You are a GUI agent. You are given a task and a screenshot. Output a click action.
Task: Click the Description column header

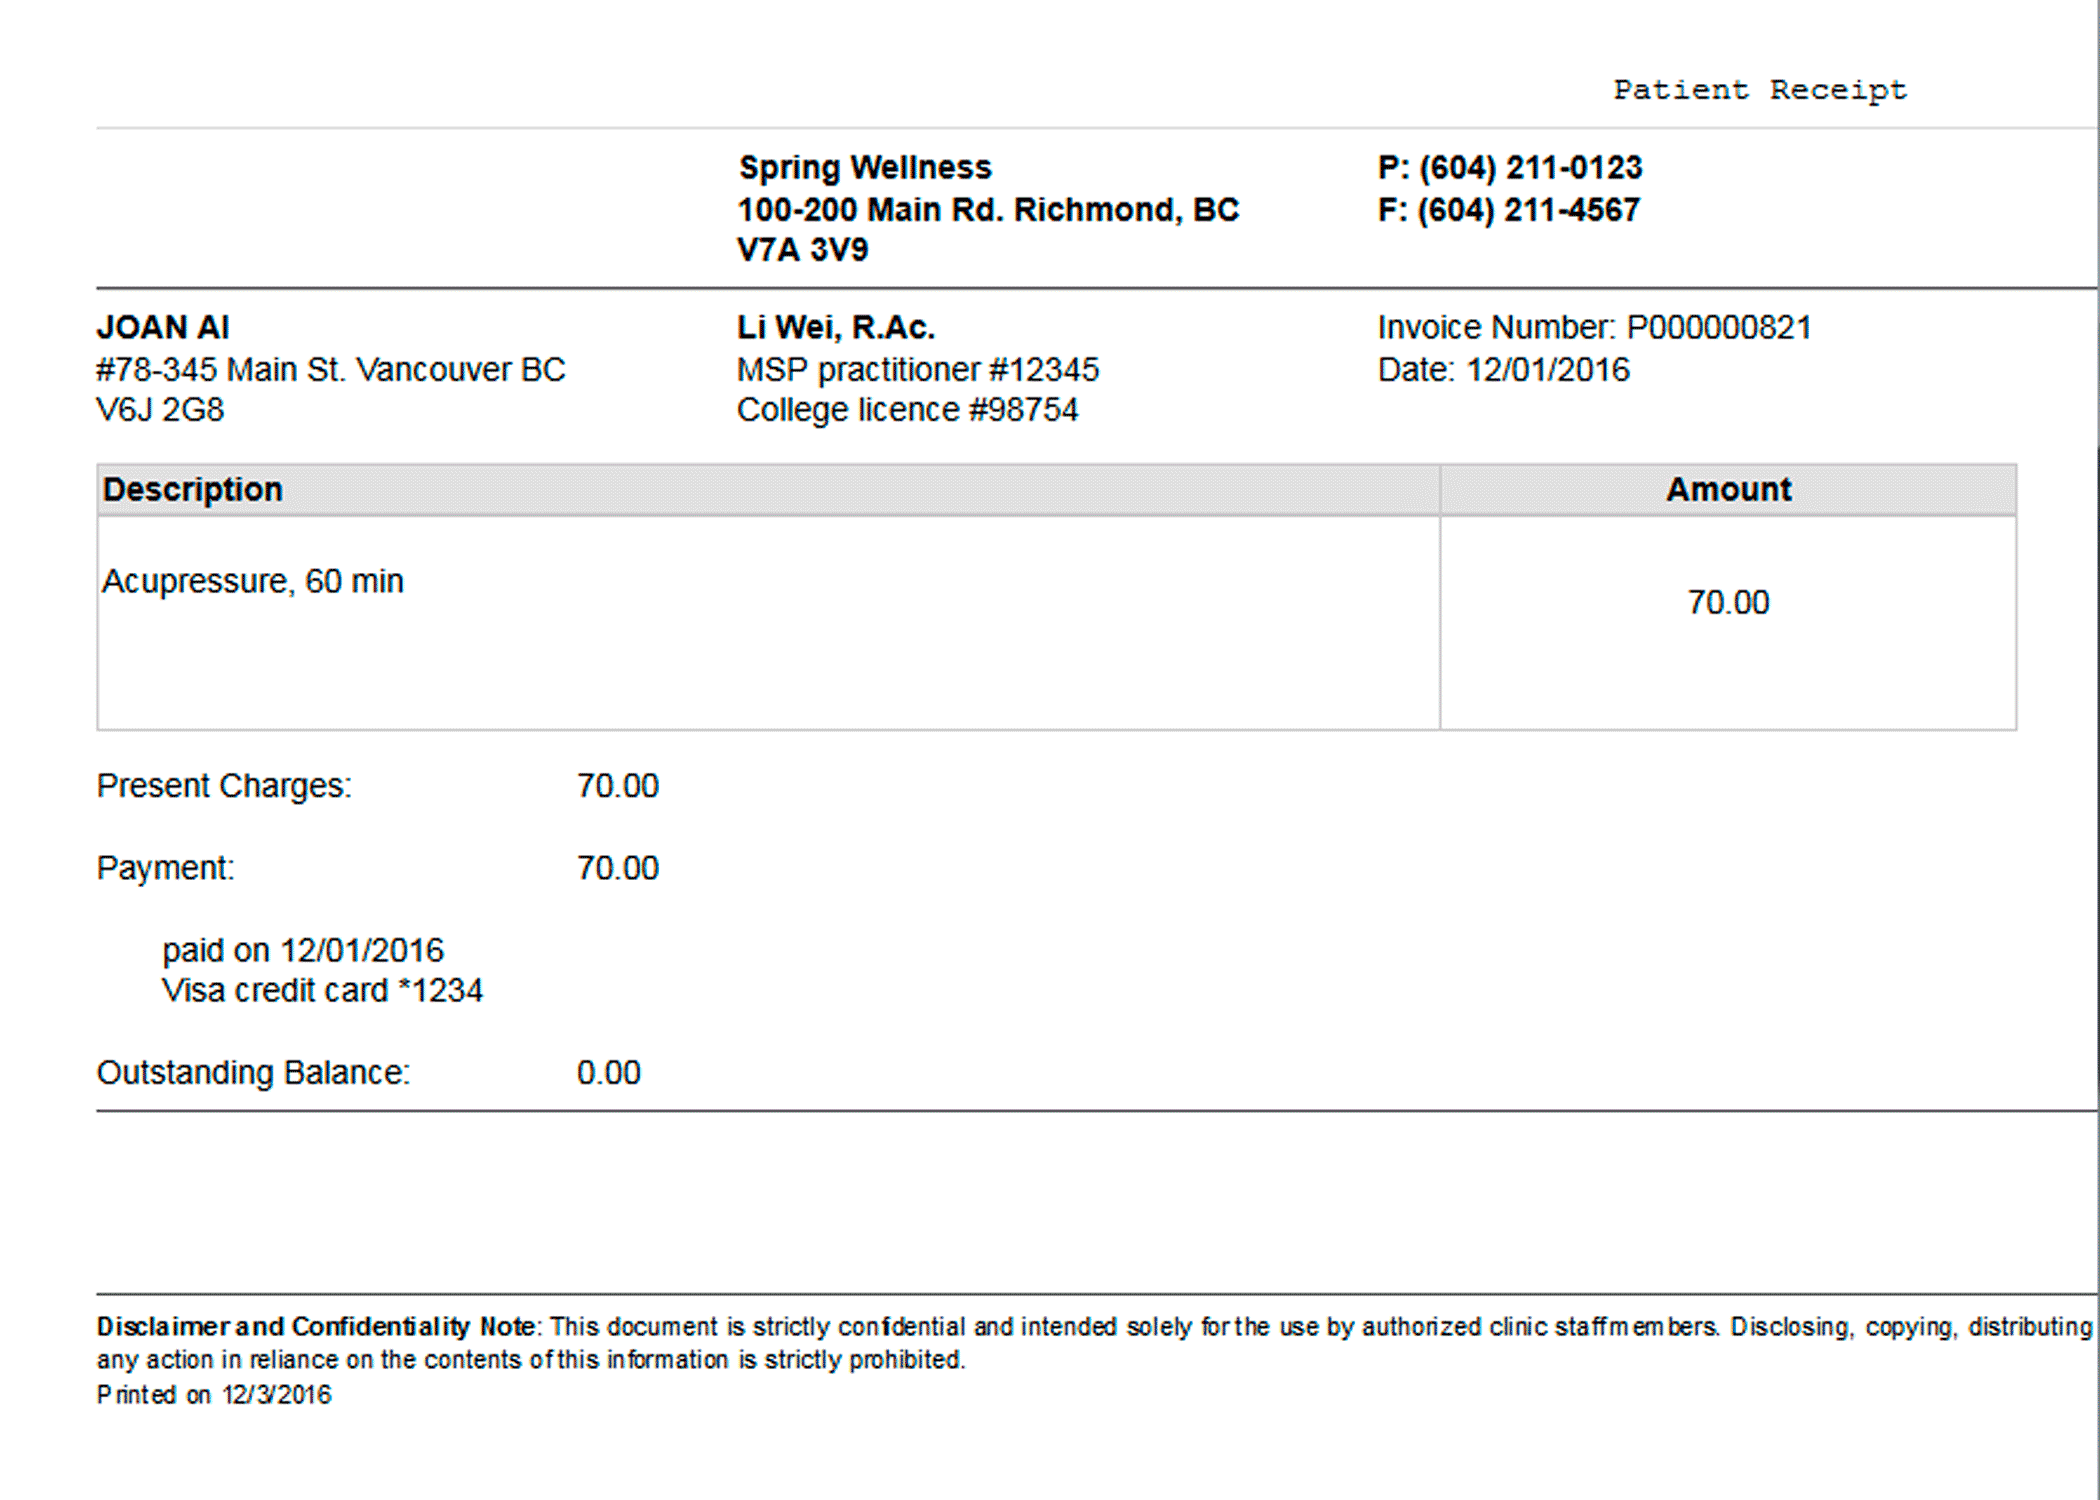click(x=193, y=489)
